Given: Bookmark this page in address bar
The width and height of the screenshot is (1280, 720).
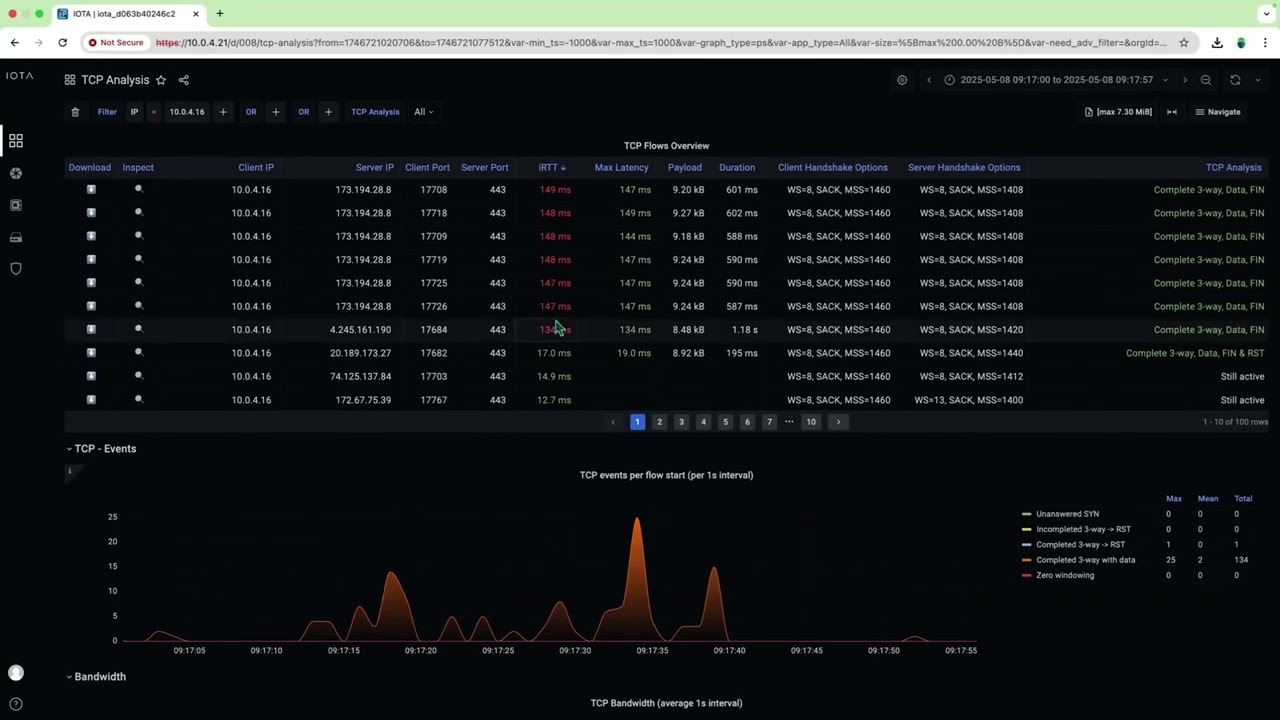Looking at the screenshot, I should pos(1184,43).
